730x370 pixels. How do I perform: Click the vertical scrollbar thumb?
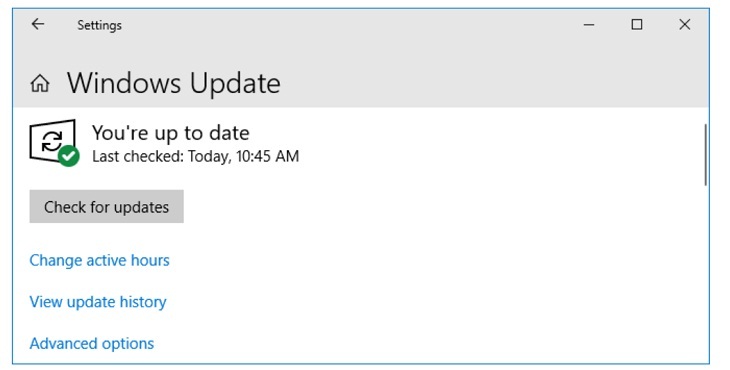706,155
